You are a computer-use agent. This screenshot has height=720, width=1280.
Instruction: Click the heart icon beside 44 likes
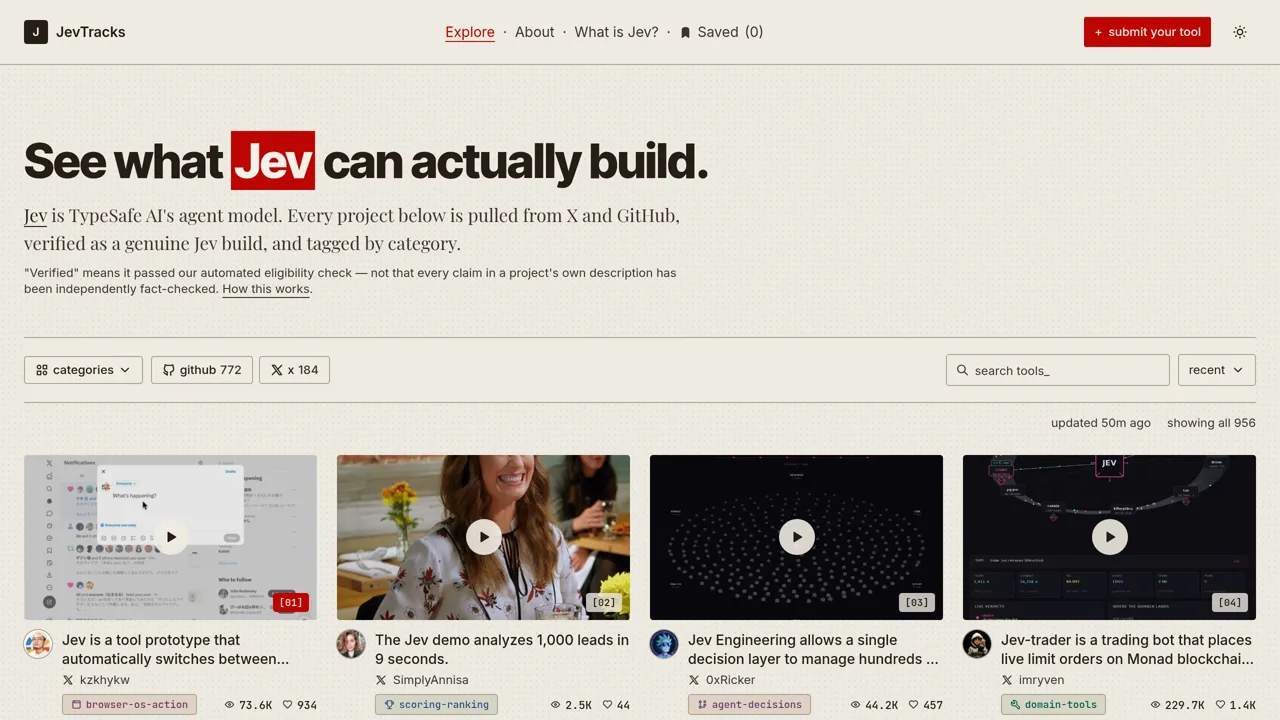click(607, 705)
